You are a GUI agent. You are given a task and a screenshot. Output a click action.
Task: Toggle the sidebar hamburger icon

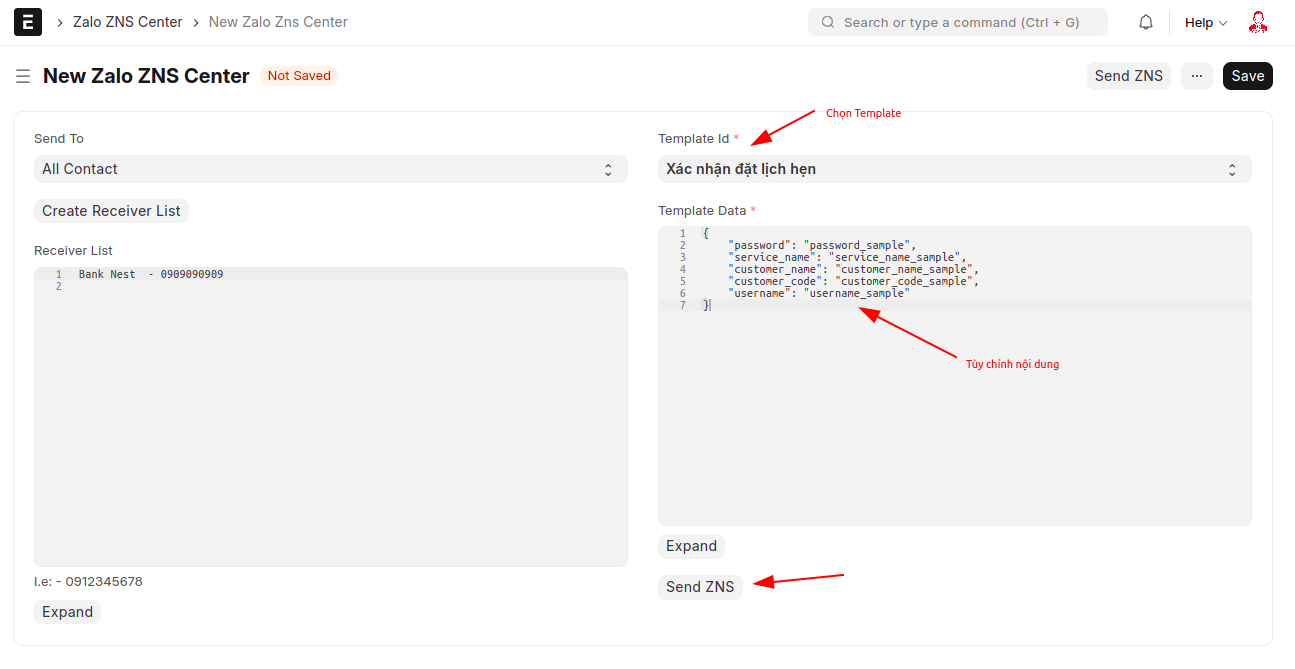(23, 76)
